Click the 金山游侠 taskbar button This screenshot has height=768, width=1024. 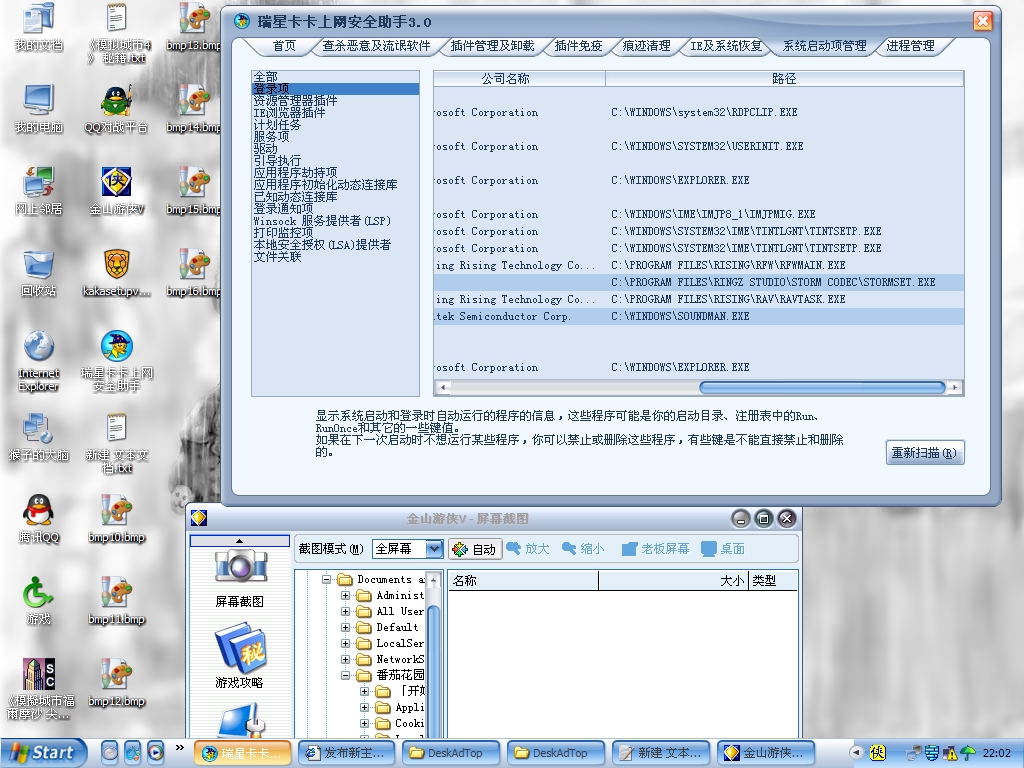[766, 753]
